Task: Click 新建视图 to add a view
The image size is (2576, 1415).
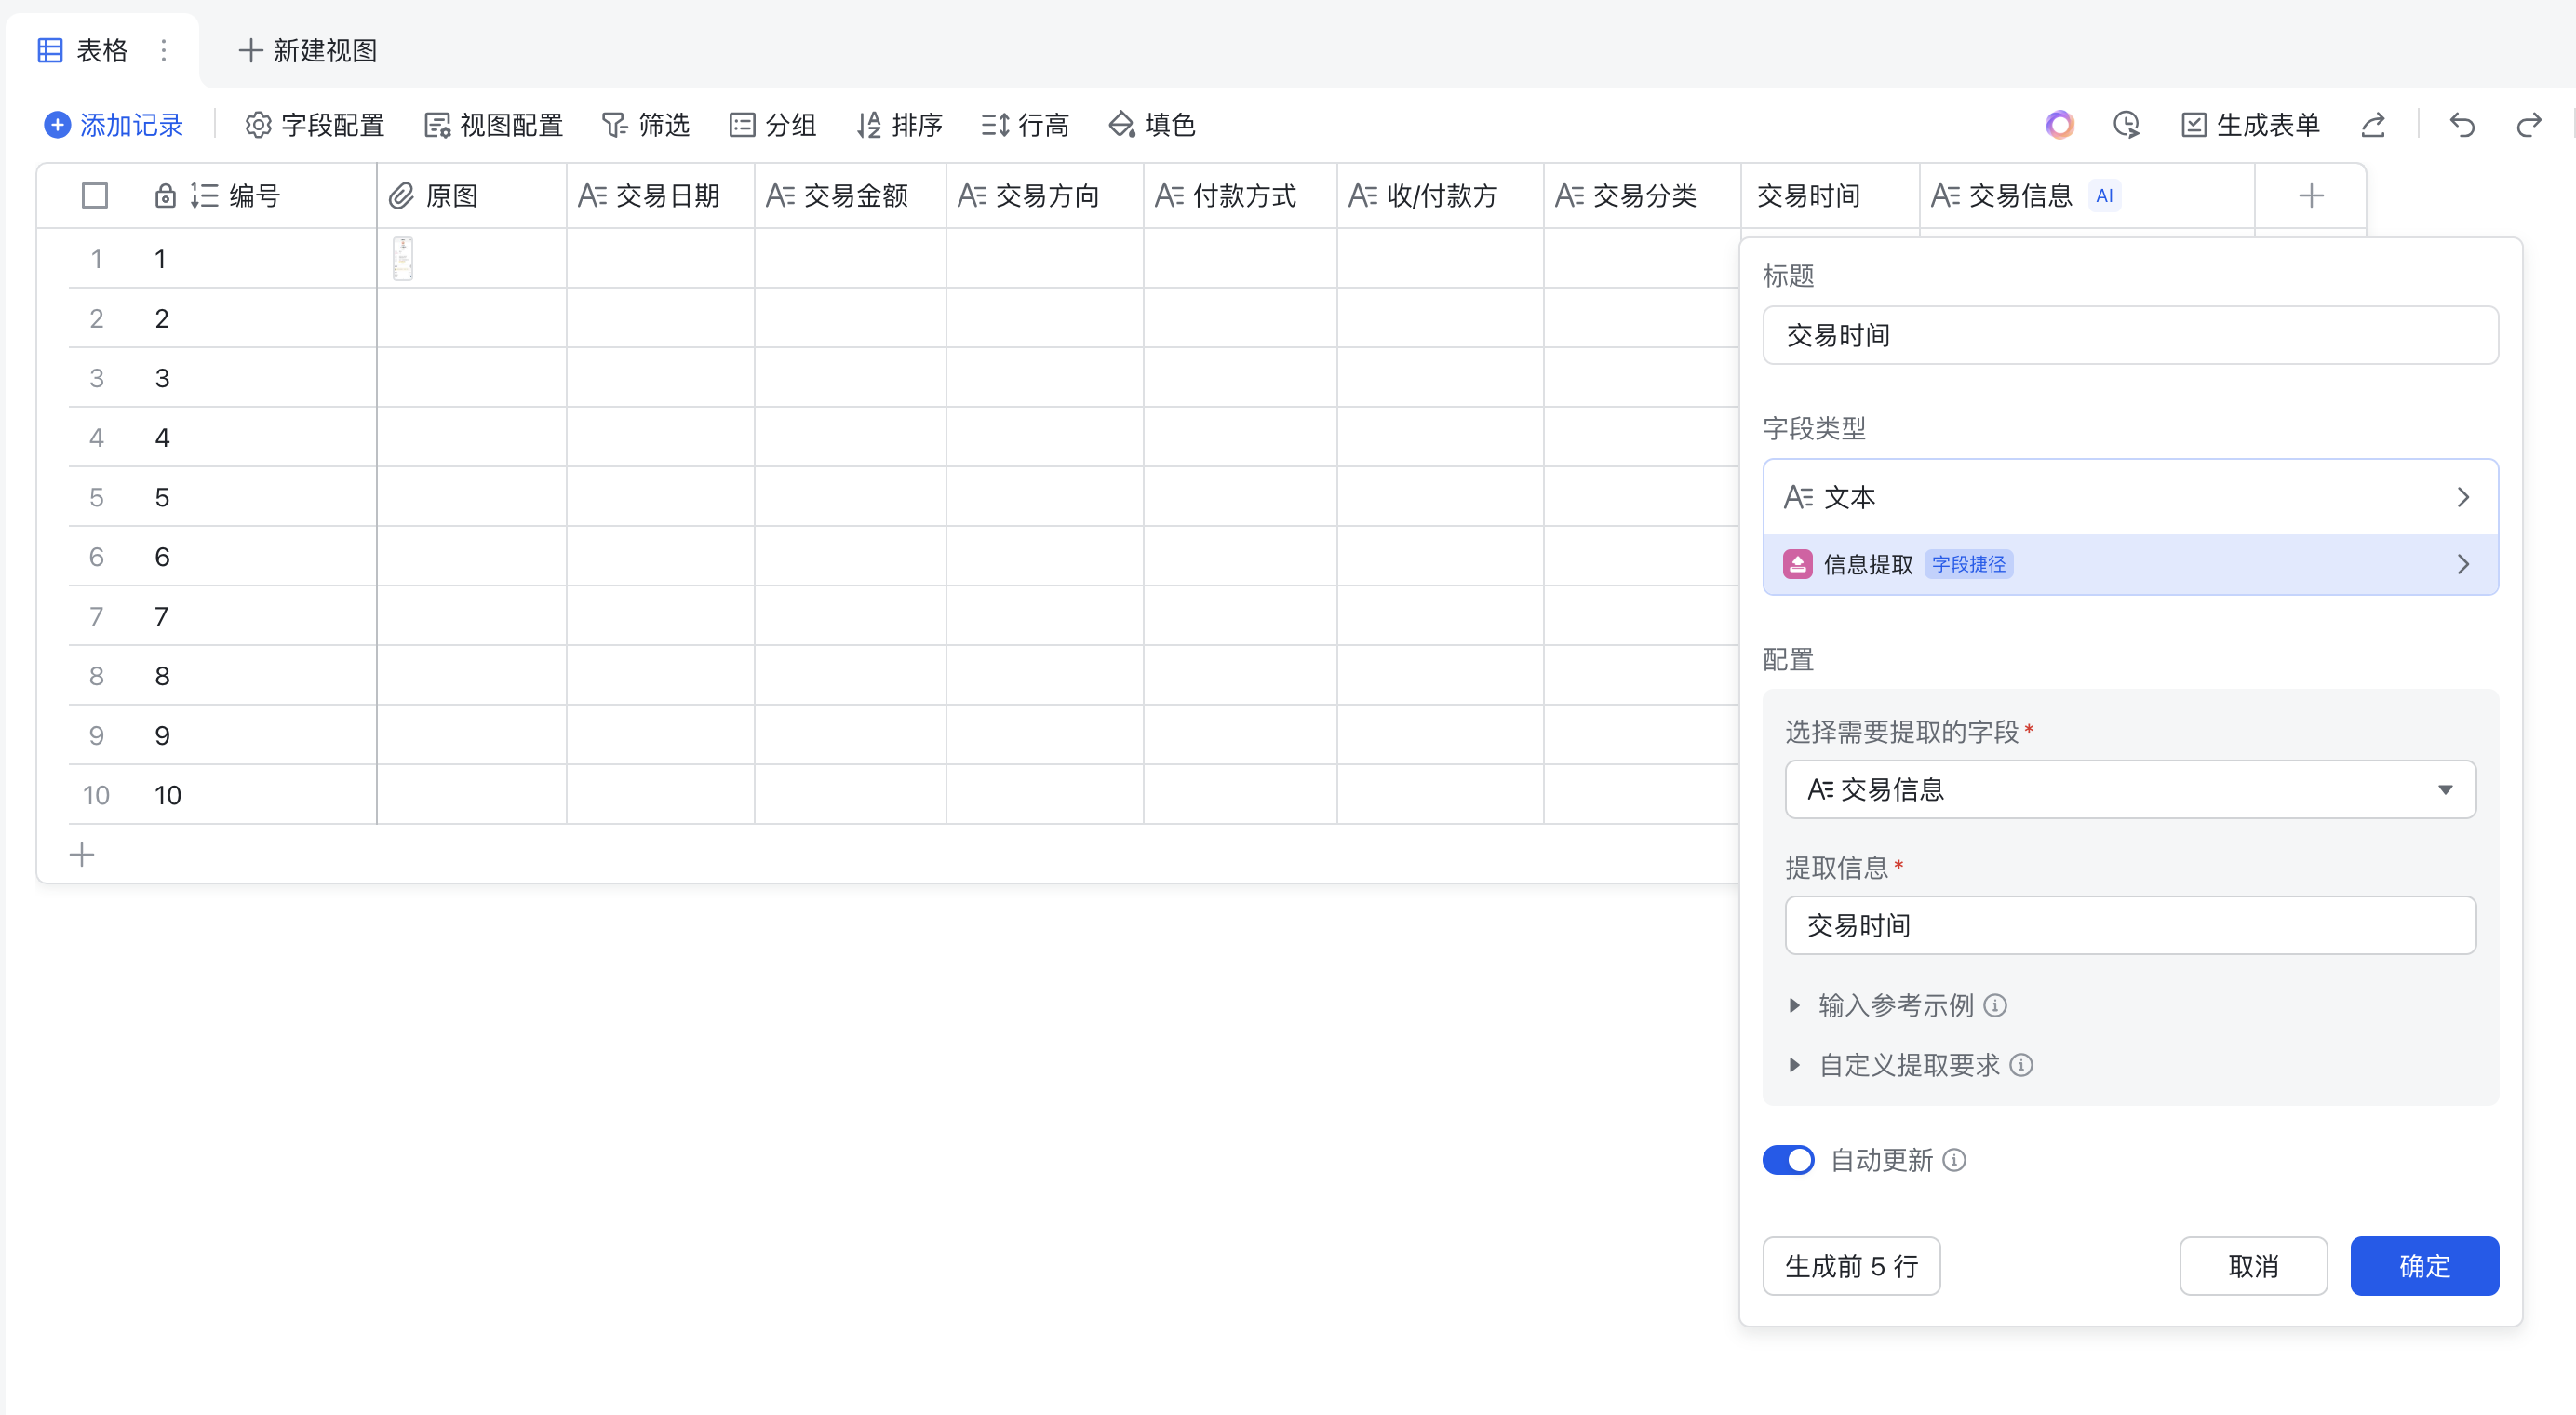Action: (x=308, y=50)
